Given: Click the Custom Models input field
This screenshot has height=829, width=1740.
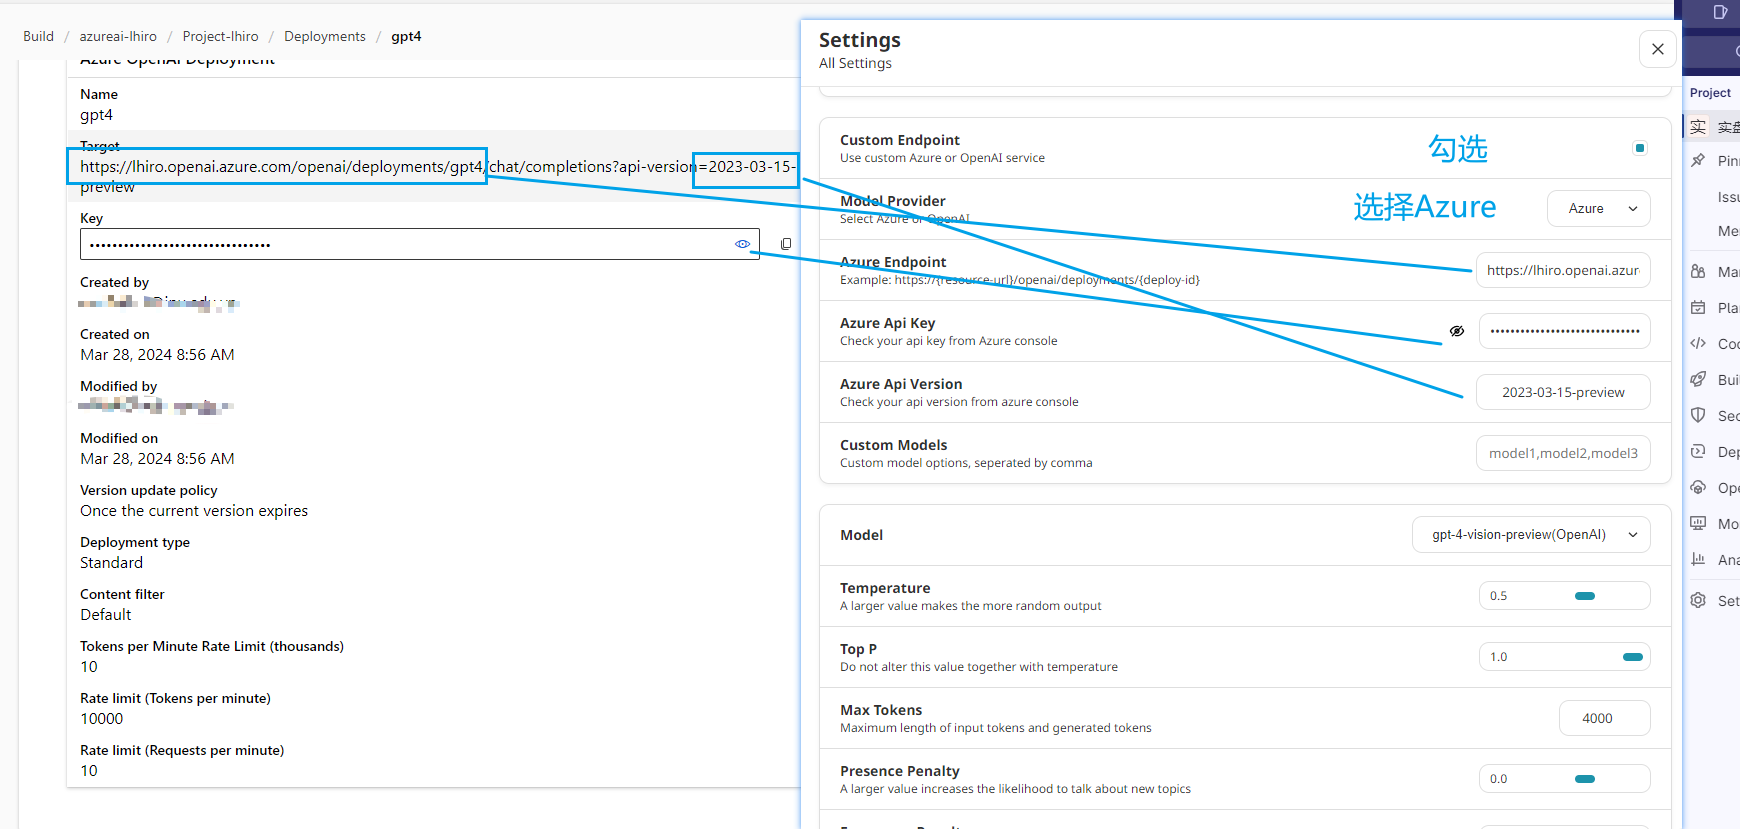Looking at the screenshot, I should click(x=1563, y=453).
